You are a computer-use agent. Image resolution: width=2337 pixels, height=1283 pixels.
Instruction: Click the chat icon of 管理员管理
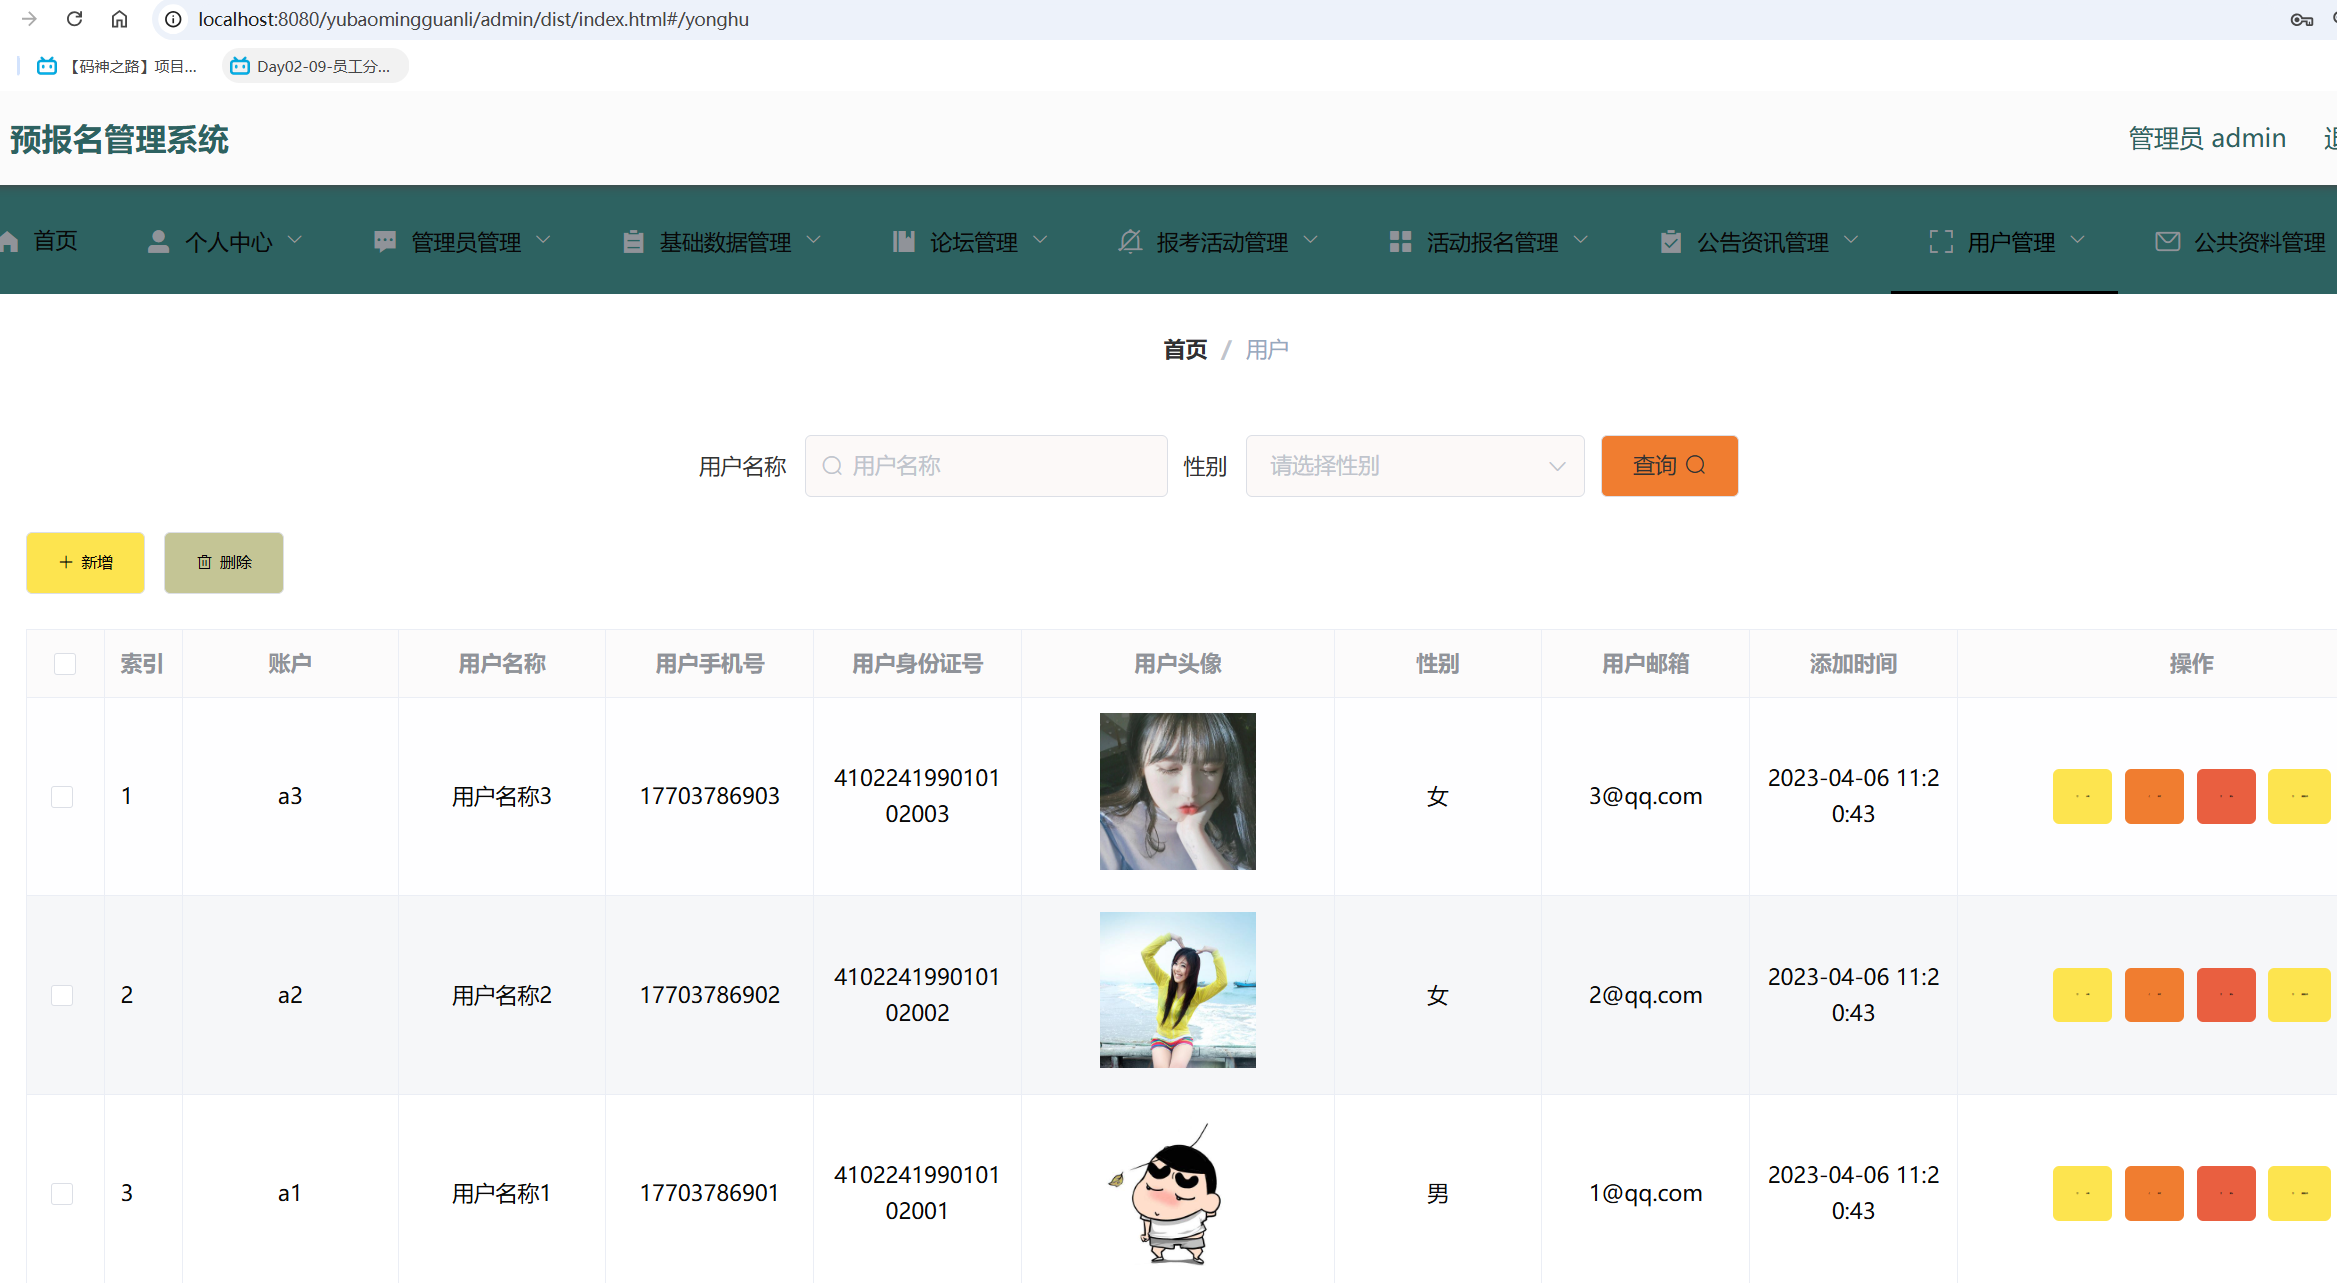[x=385, y=241]
